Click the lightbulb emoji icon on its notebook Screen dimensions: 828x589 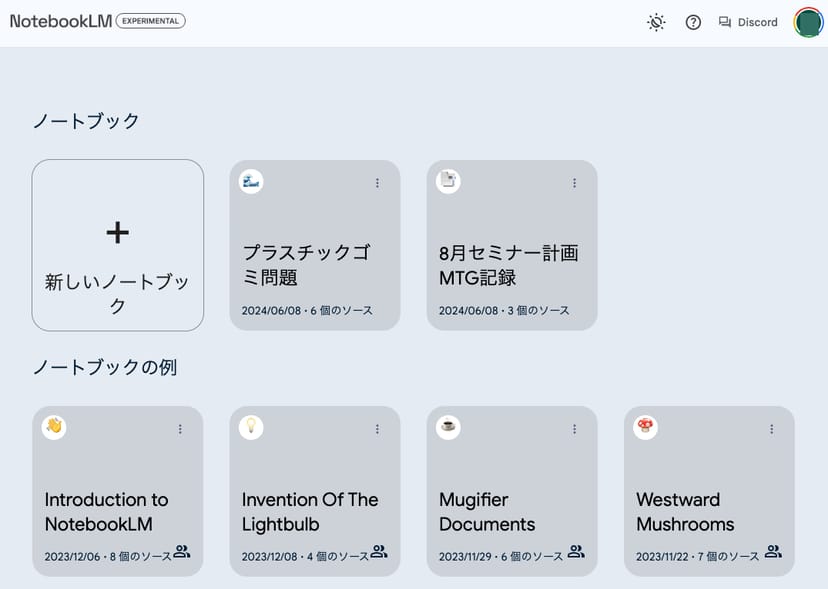(251, 427)
